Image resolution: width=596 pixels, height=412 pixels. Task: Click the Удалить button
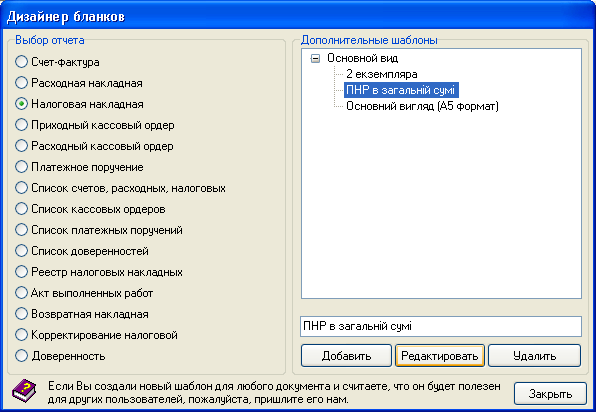(x=534, y=356)
